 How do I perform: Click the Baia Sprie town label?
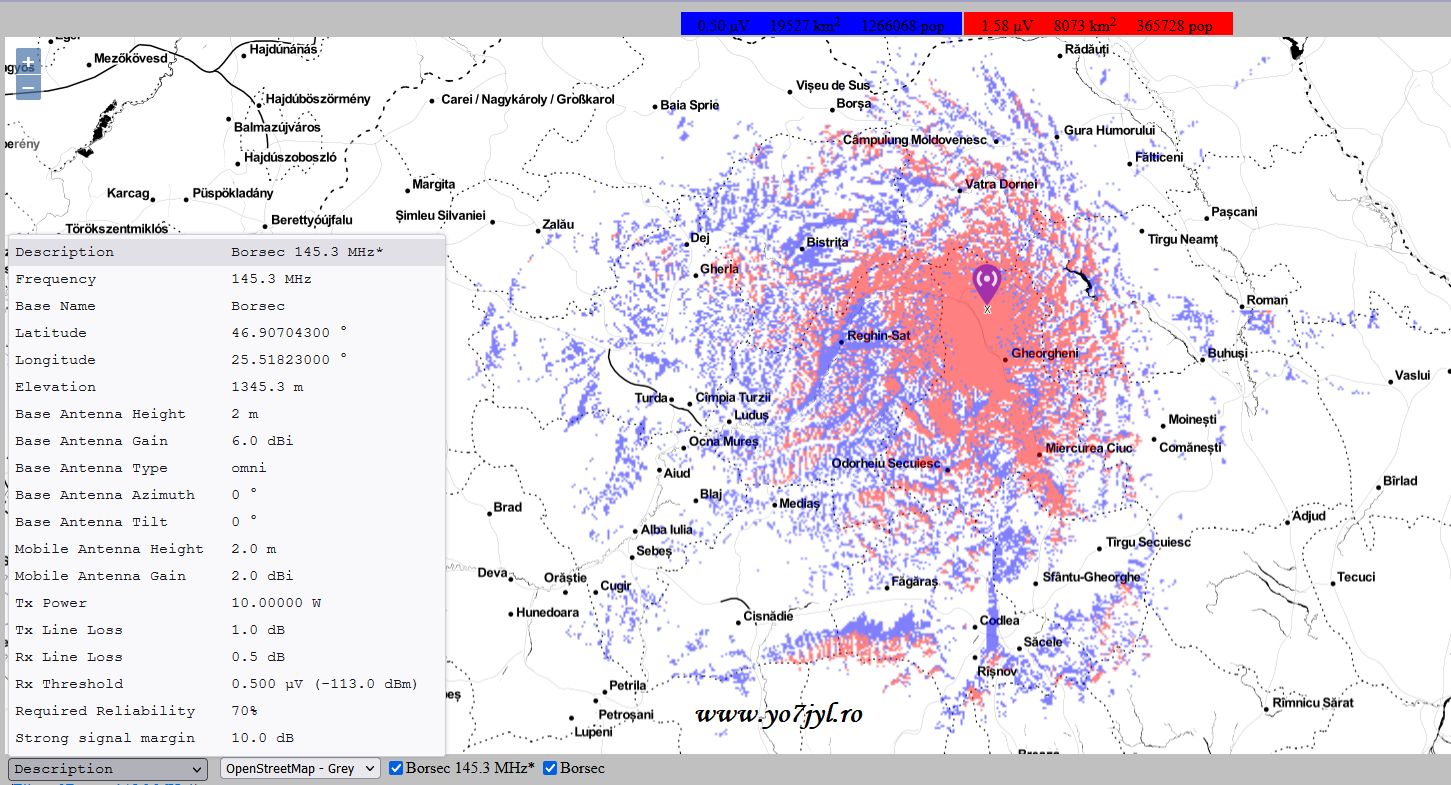click(x=690, y=105)
